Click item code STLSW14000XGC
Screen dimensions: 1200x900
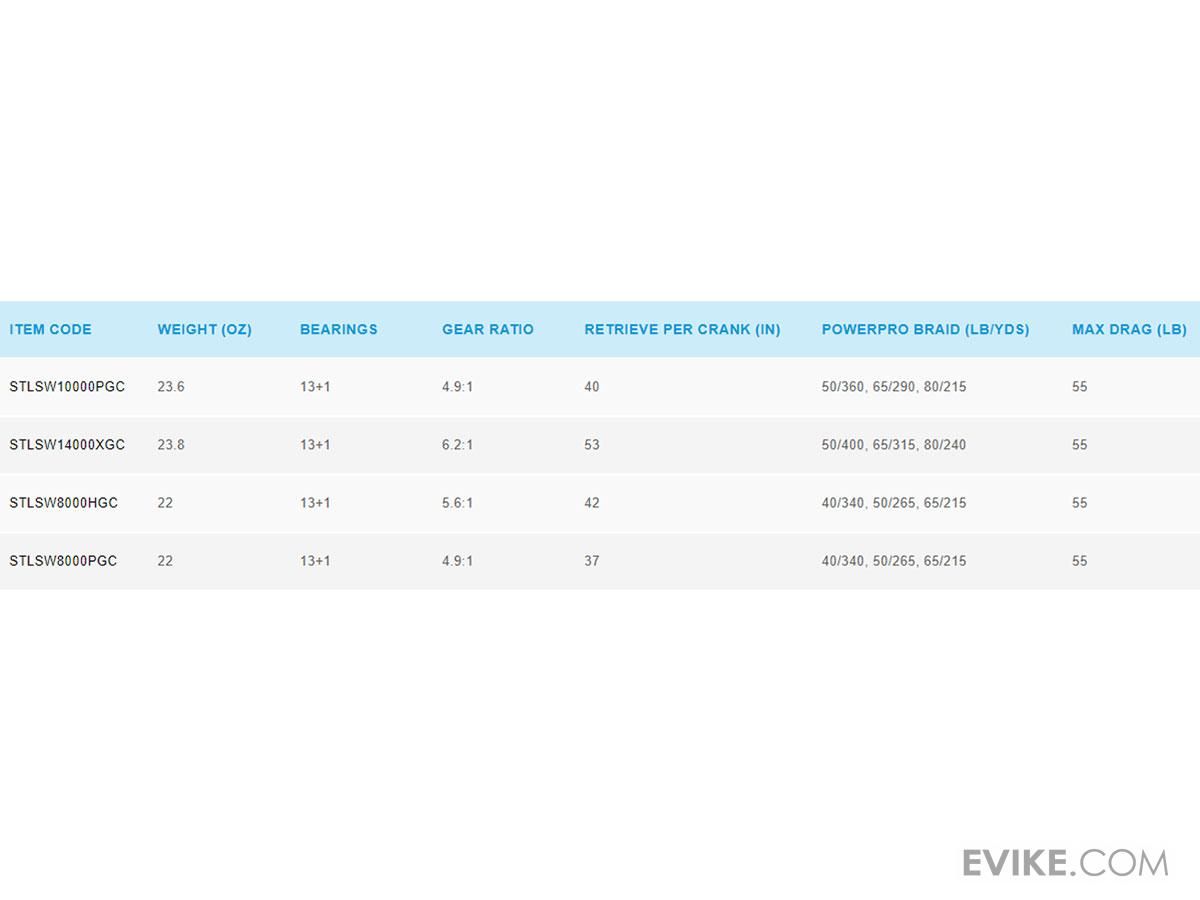click(67, 444)
